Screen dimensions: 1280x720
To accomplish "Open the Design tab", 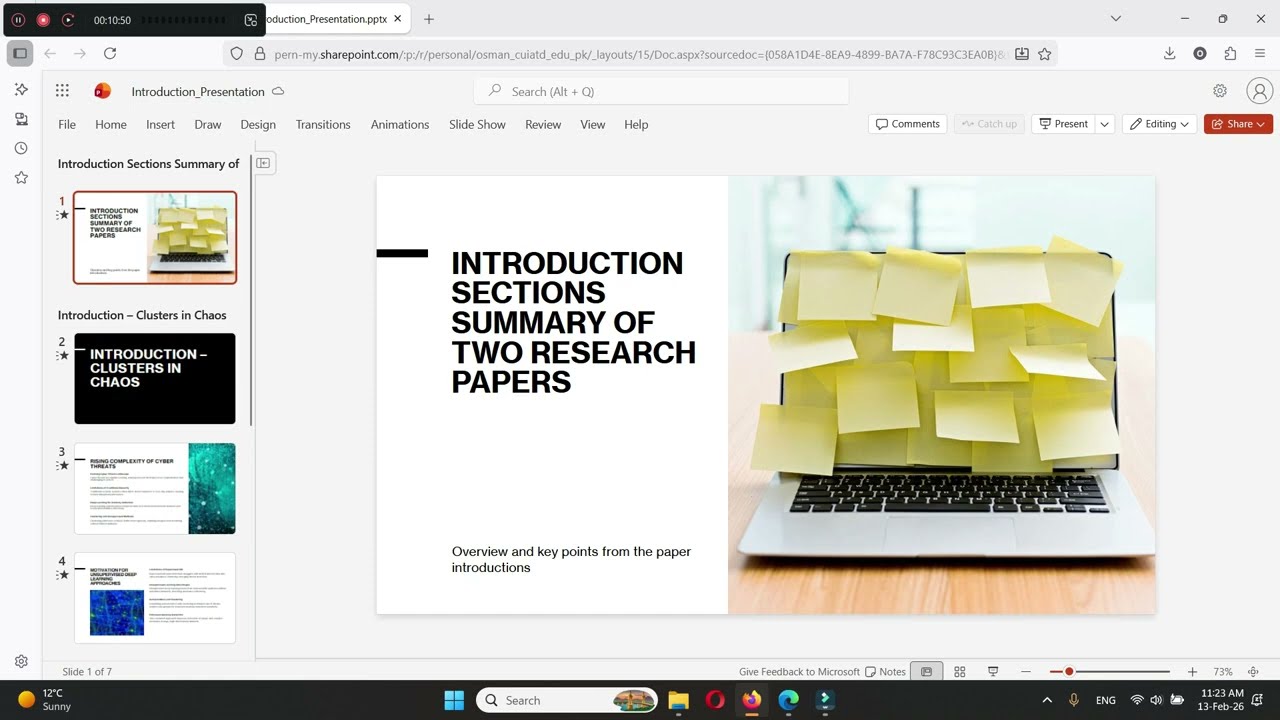I will tap(258, 124).
